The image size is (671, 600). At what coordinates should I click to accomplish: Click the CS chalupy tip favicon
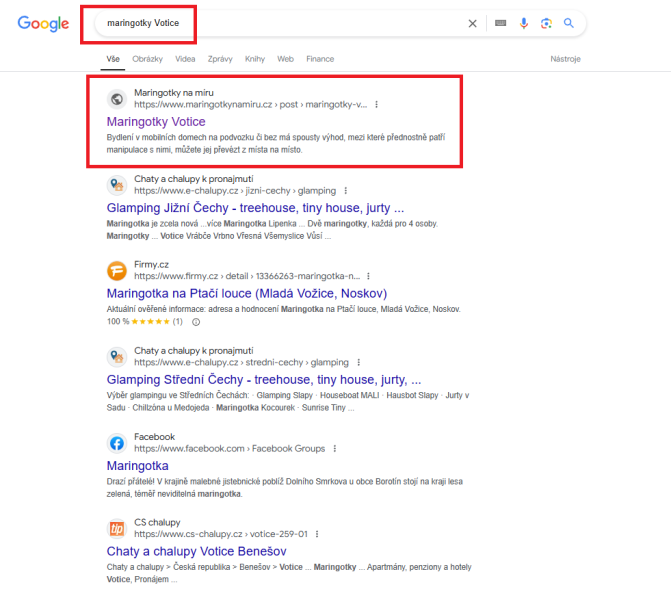pyautogui.click(x=117, y=529)
